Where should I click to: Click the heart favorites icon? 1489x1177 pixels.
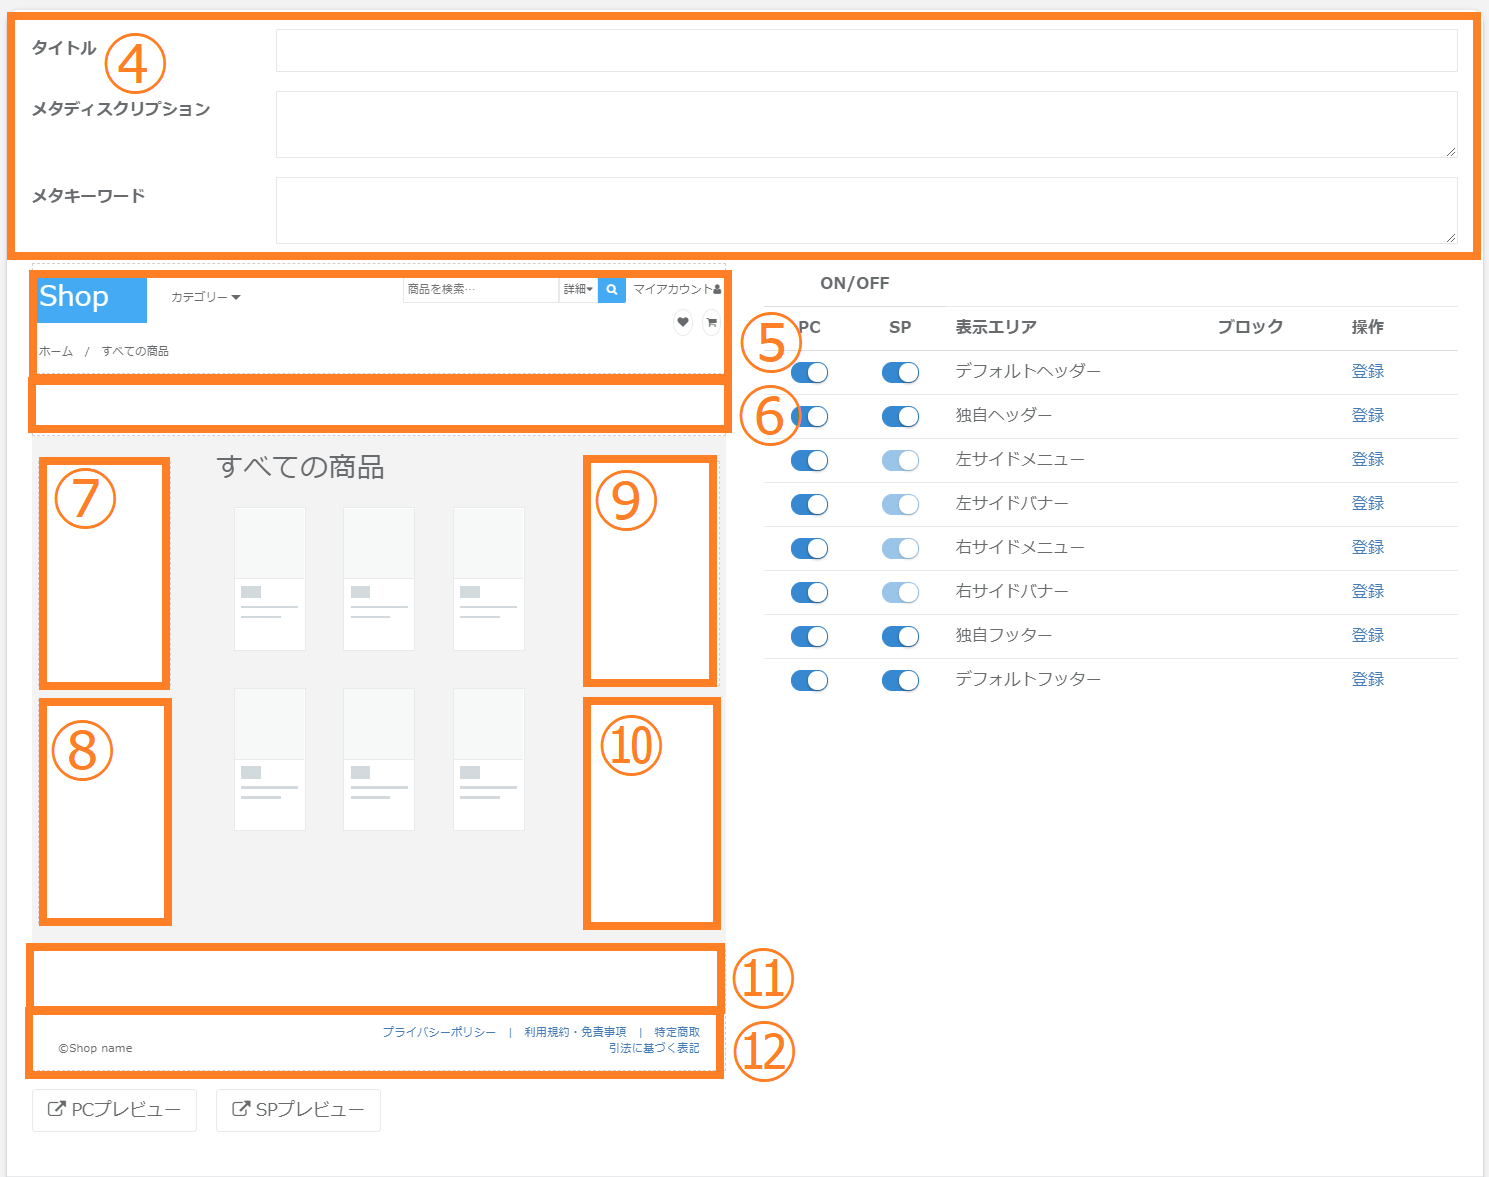(x=683, y=322)
